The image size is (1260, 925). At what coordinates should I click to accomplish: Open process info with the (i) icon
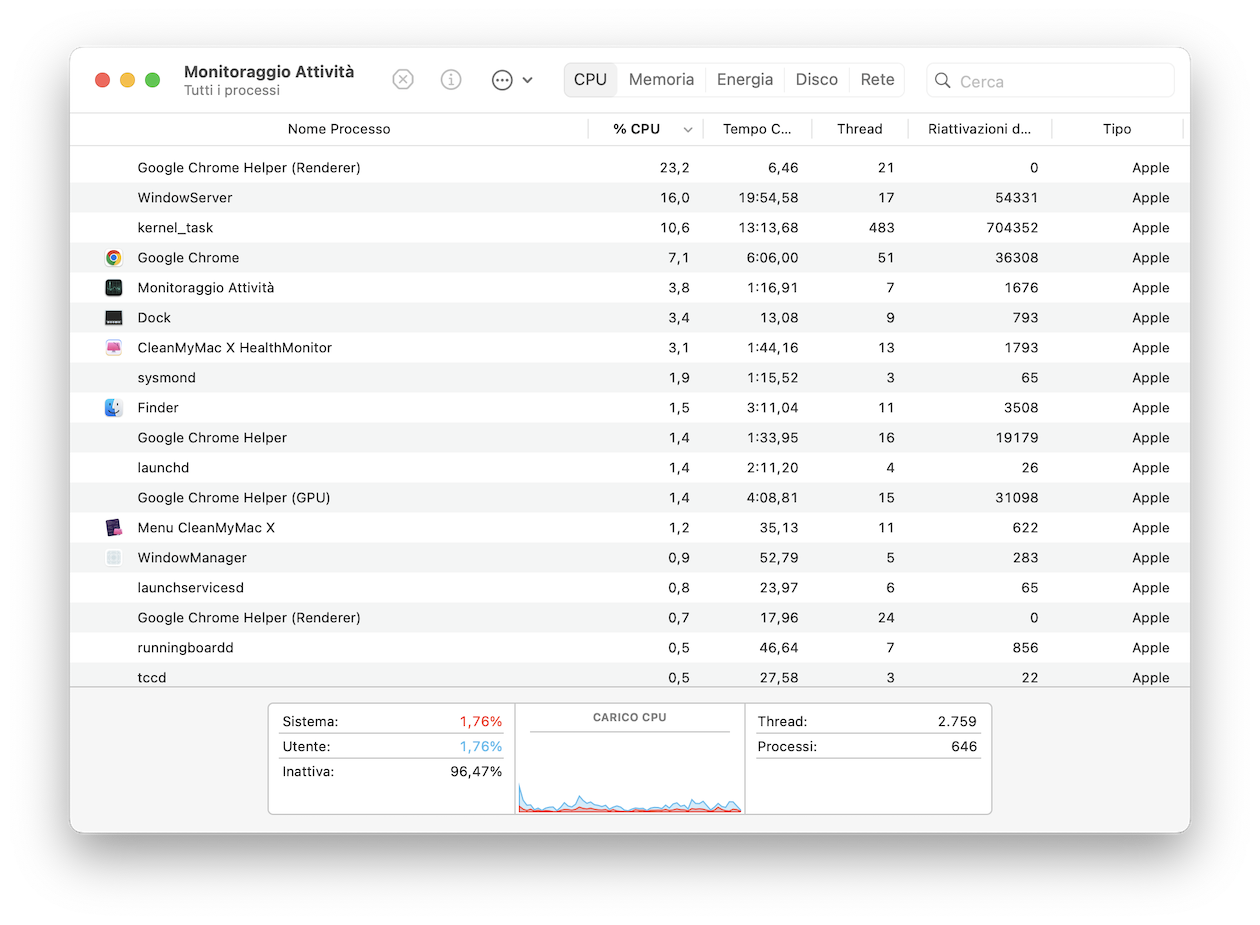pyautogui.click(x=451, y=80)
